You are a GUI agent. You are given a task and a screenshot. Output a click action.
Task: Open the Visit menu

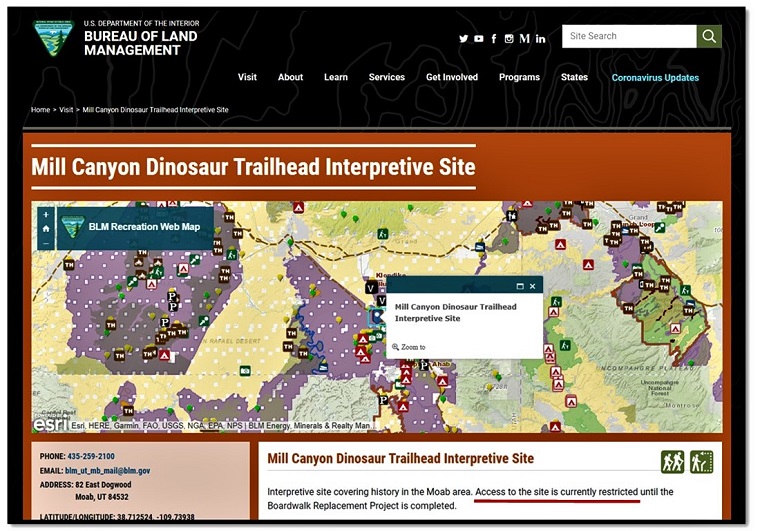point(247,77)
